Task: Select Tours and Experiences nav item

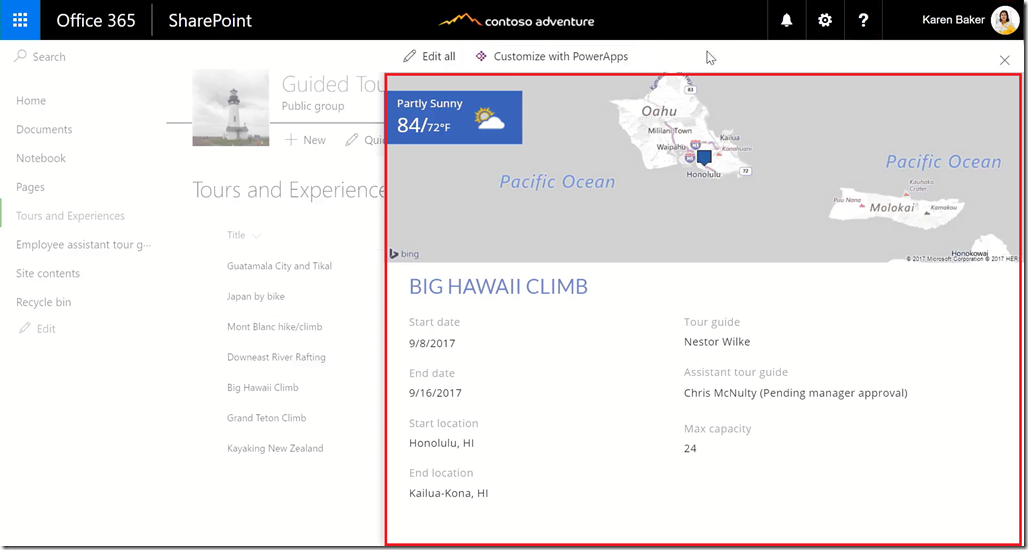Action: 70,216
